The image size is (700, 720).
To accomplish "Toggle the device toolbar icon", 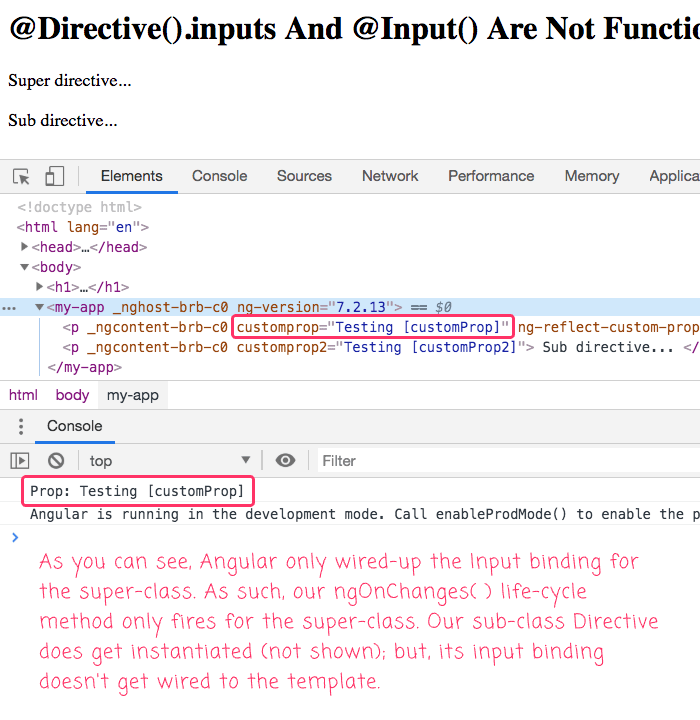I will 54,176.
